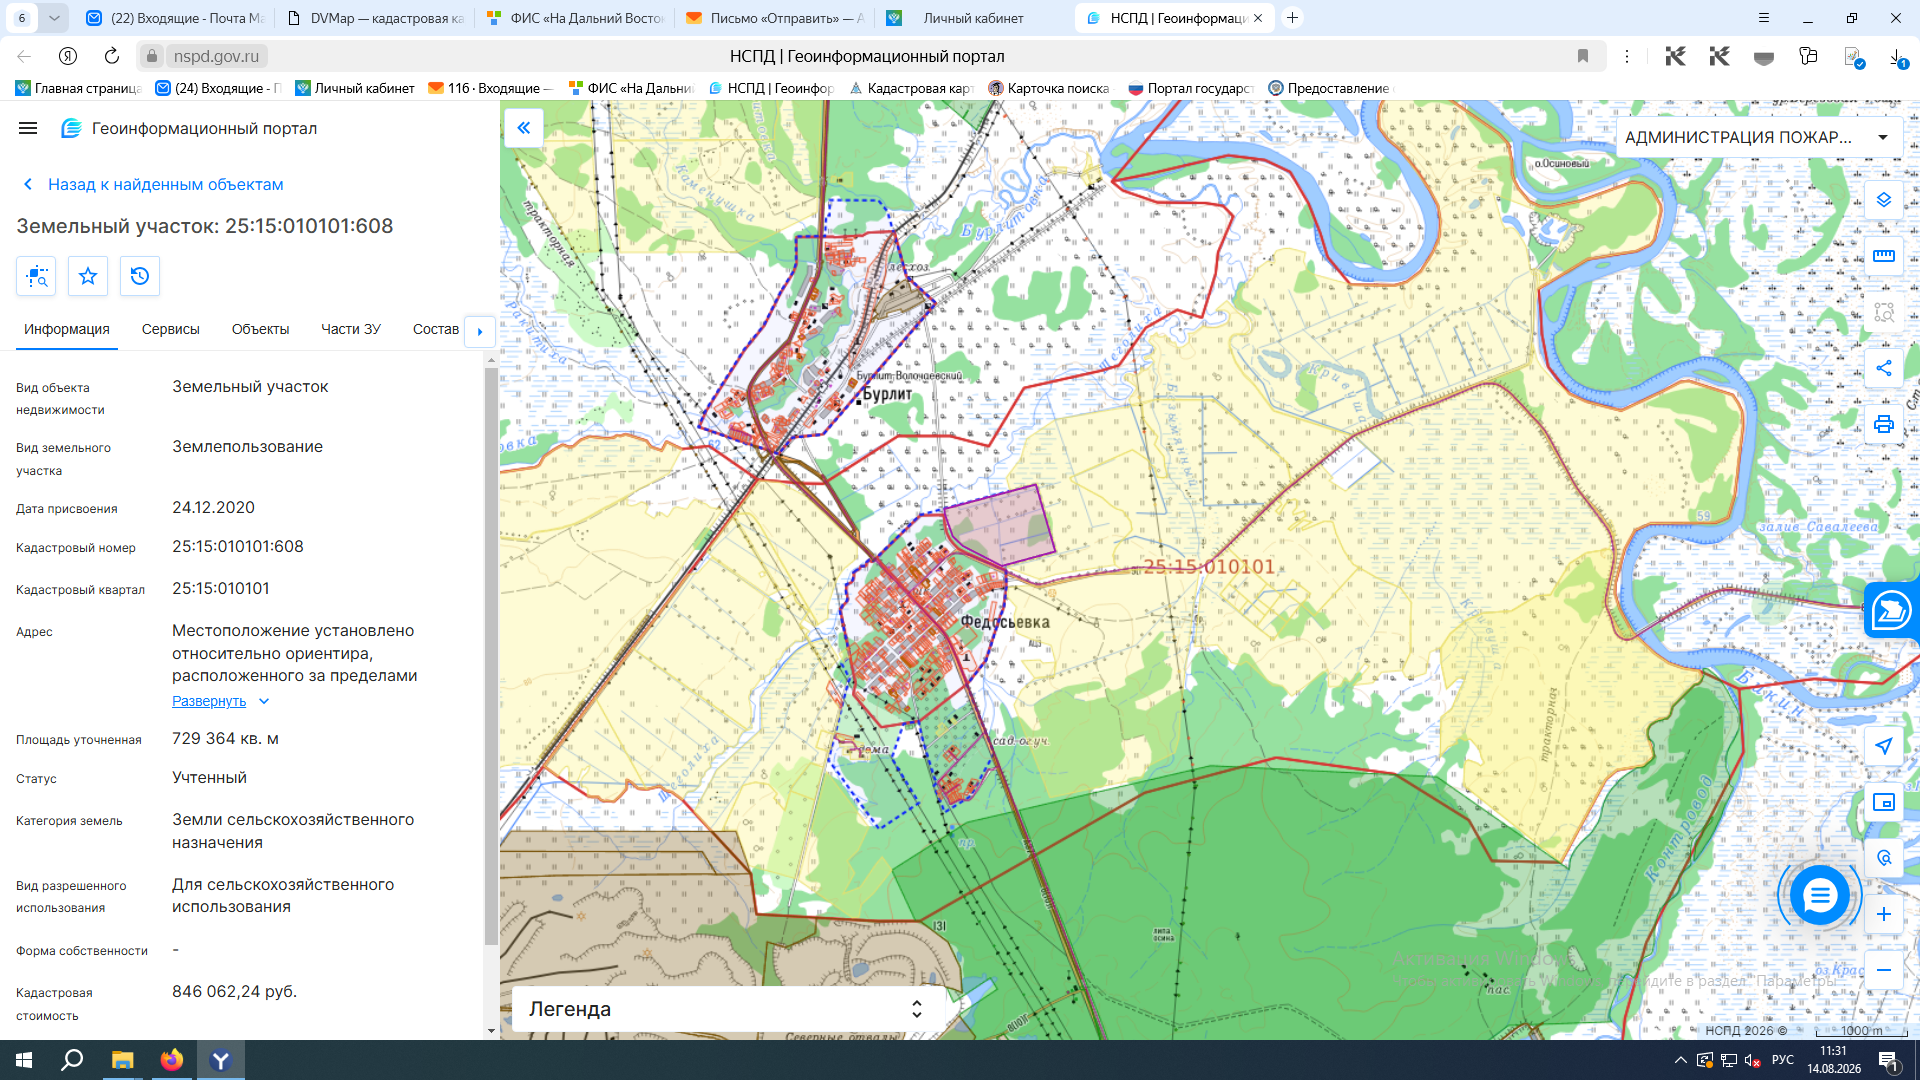The height and width of the screenshot is (1080, 1920).
Task: Open the Состав tab
Action: (x=436, y=329)
